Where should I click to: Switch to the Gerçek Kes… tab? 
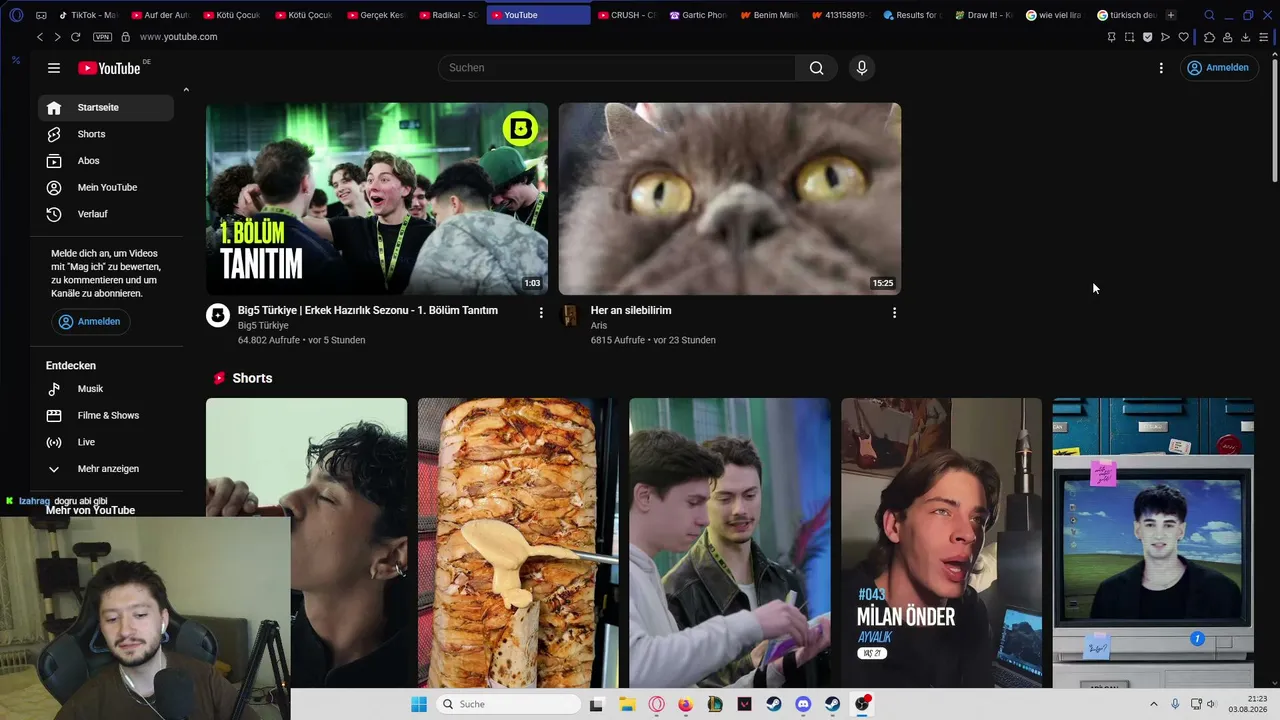click(x=375, y=15)
